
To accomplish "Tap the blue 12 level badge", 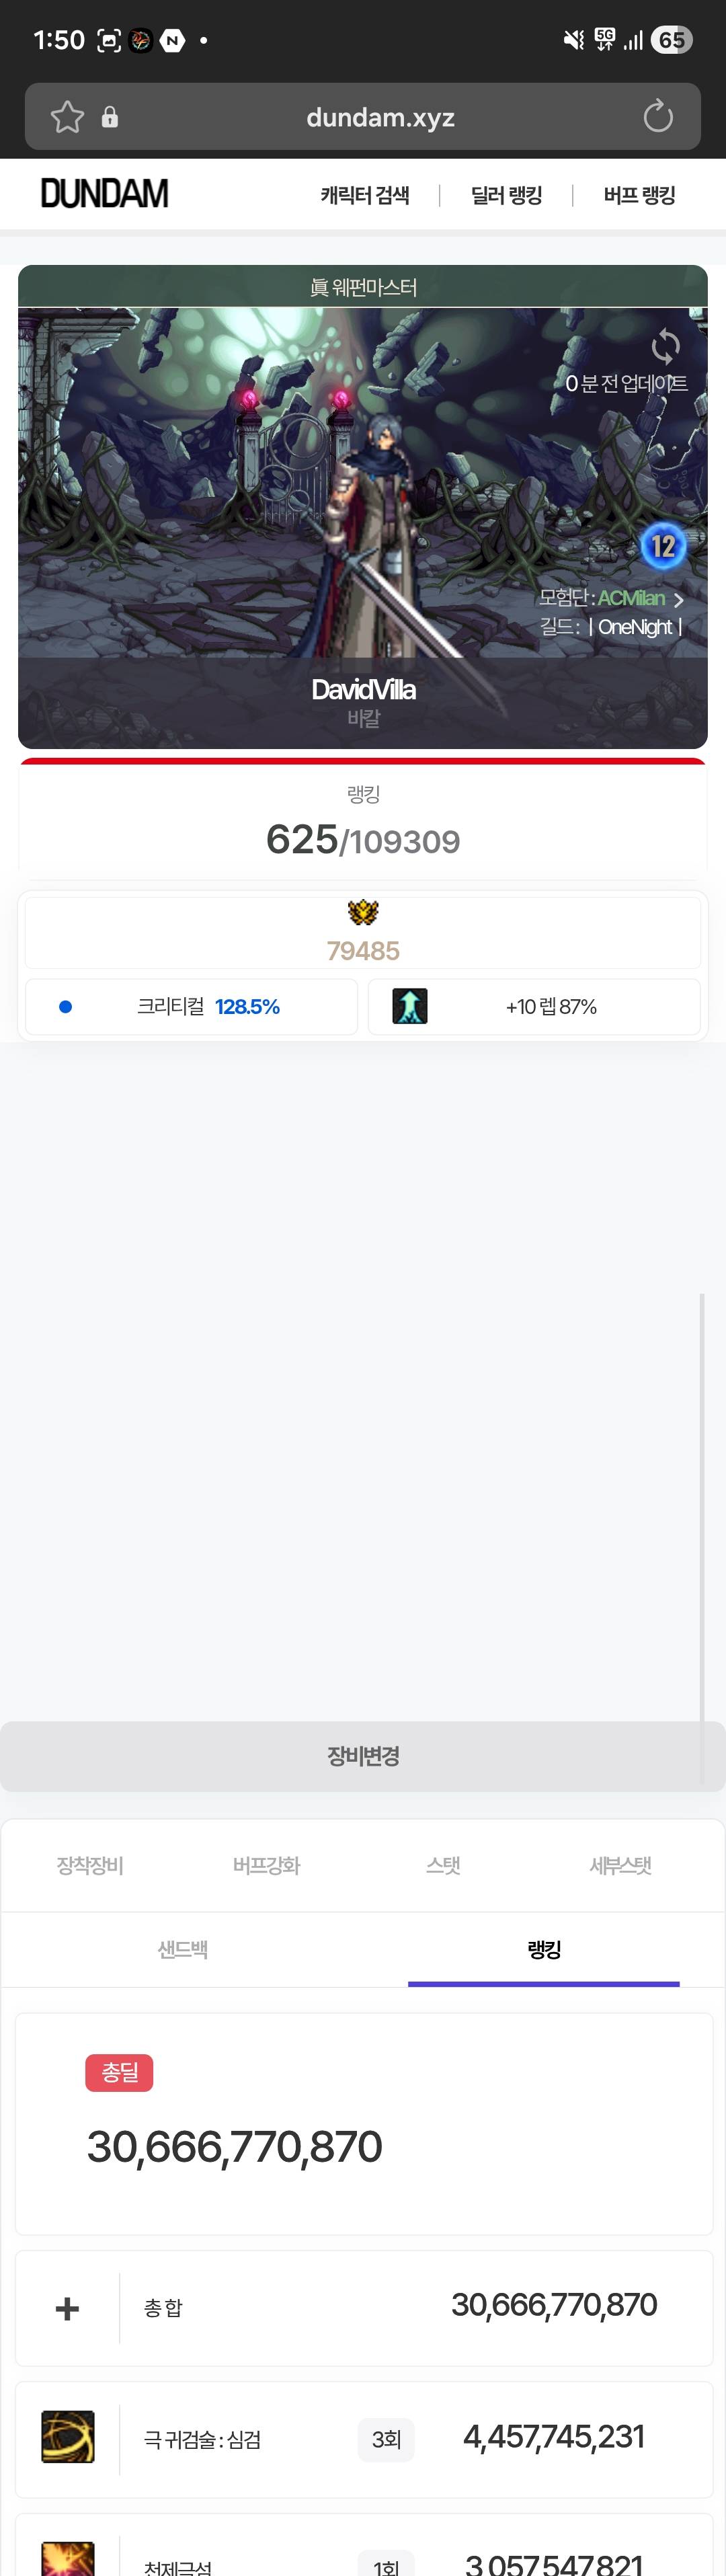I will click(x=663, y=546).
